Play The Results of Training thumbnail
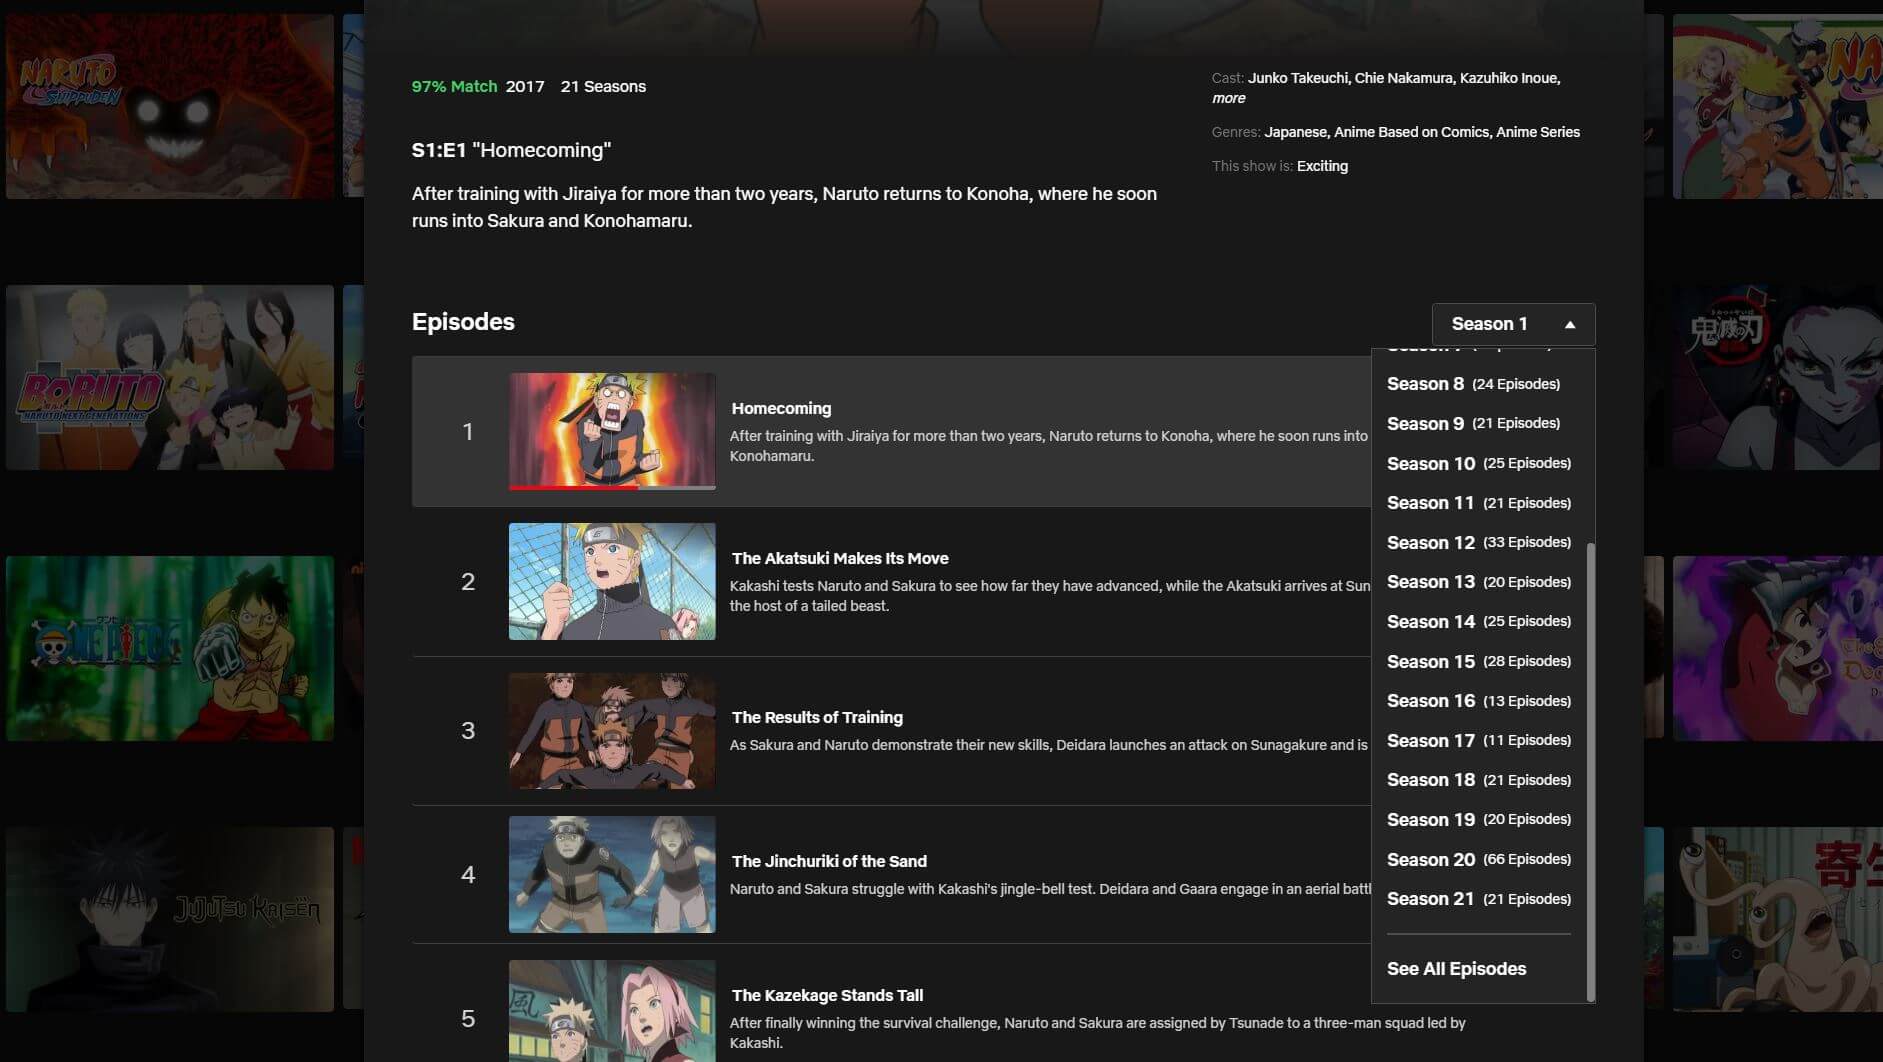Viewport: 1883px width, 1062px height. click(x=612, y=730)
